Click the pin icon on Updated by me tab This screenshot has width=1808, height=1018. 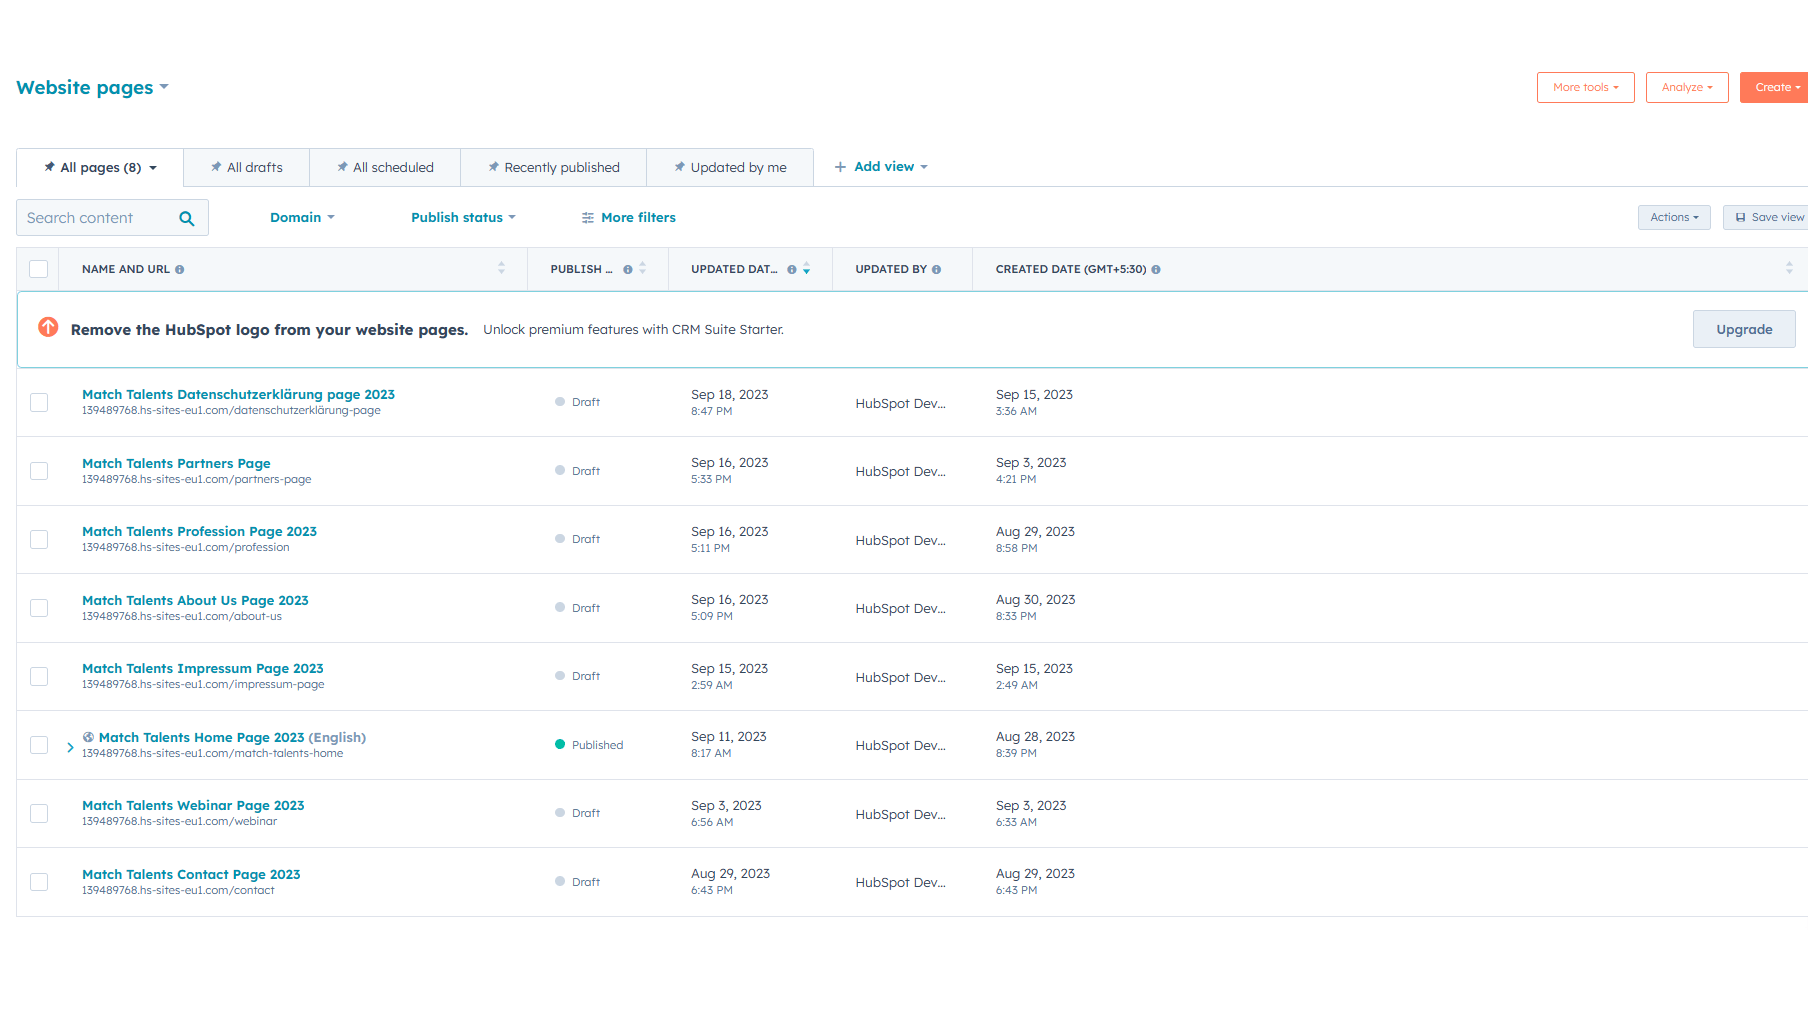point(680,167)
